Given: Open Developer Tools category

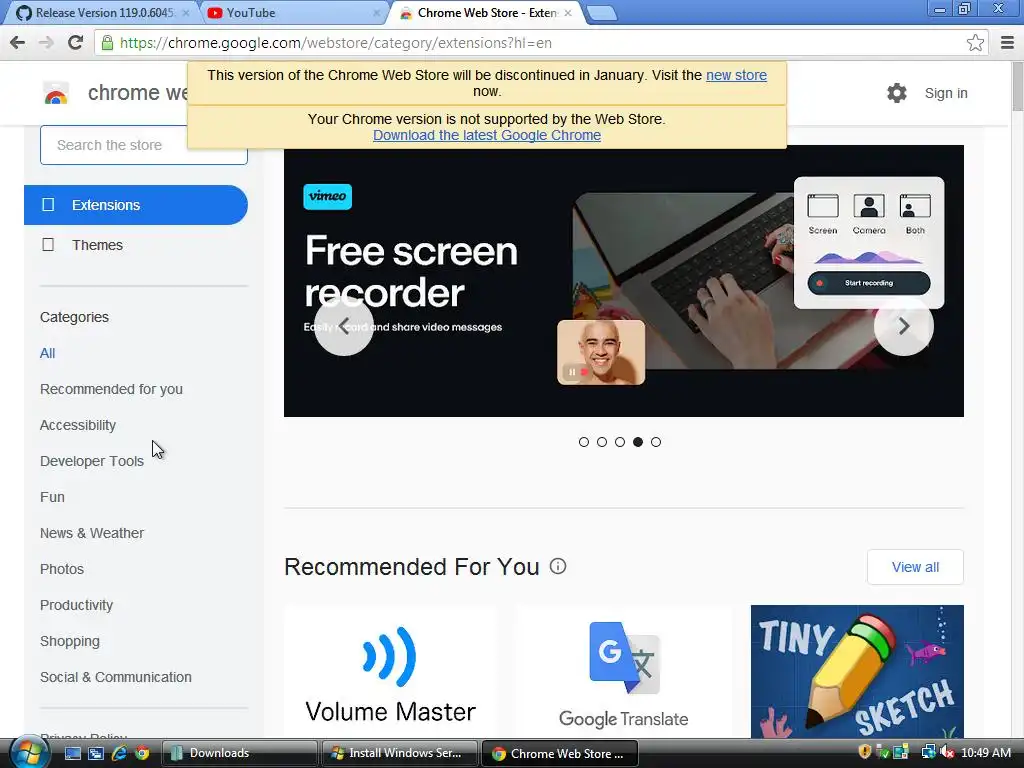Looking at the screenshot, I should pyautogui.click(x=91, y=461).
